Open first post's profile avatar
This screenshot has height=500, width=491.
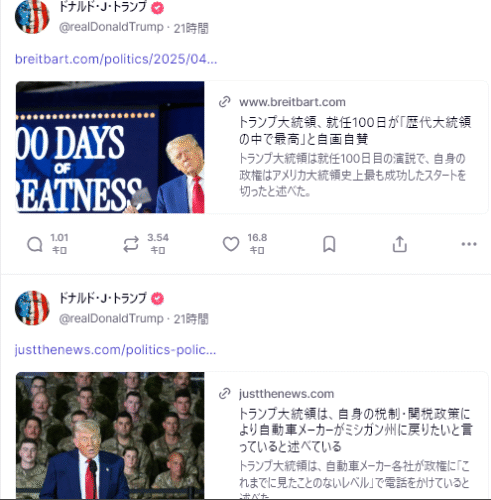pos(32,16)
